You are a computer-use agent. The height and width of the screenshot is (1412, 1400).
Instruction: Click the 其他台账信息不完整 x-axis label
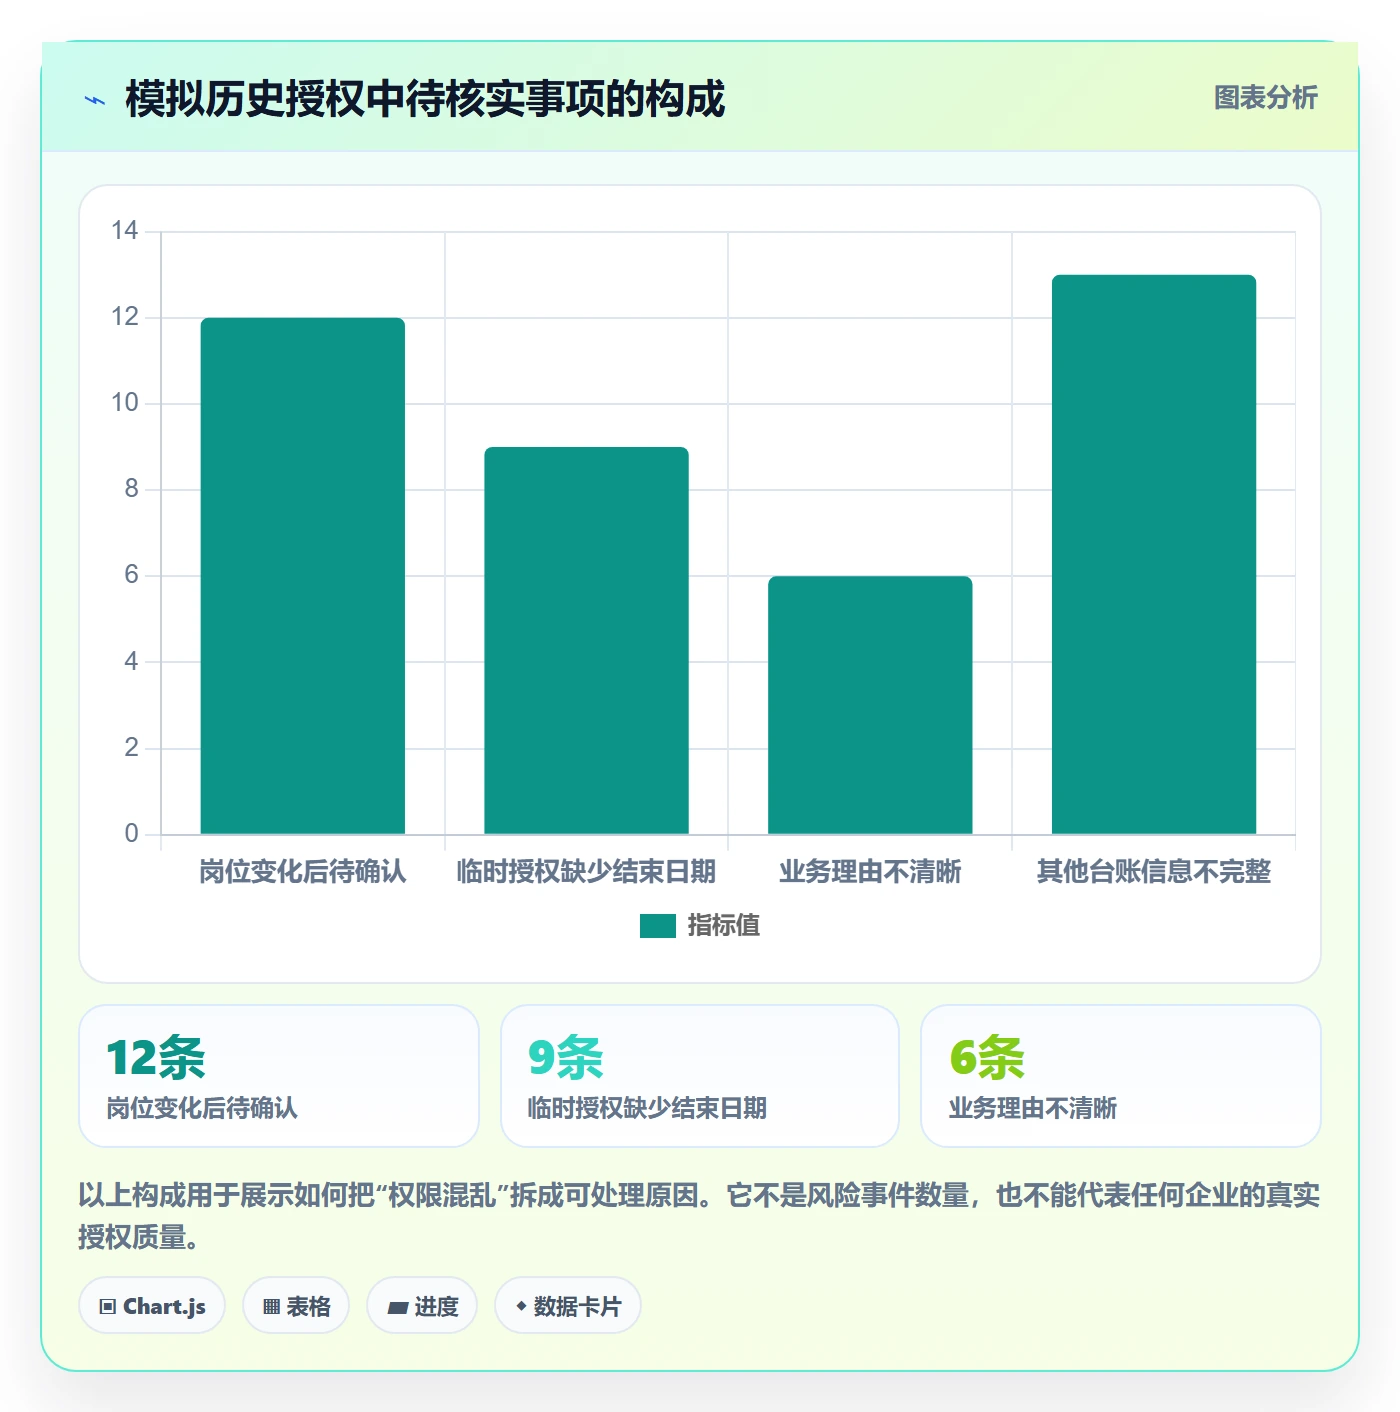tap(1154, 872)
